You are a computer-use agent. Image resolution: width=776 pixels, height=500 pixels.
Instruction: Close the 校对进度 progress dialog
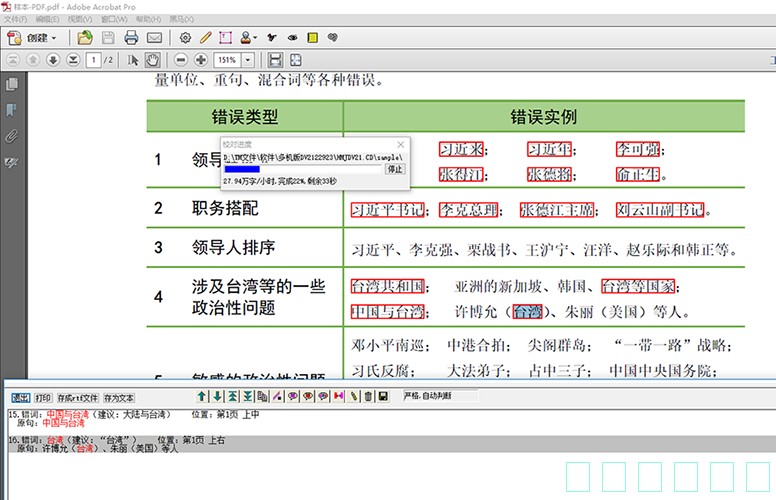coord(401,144)
